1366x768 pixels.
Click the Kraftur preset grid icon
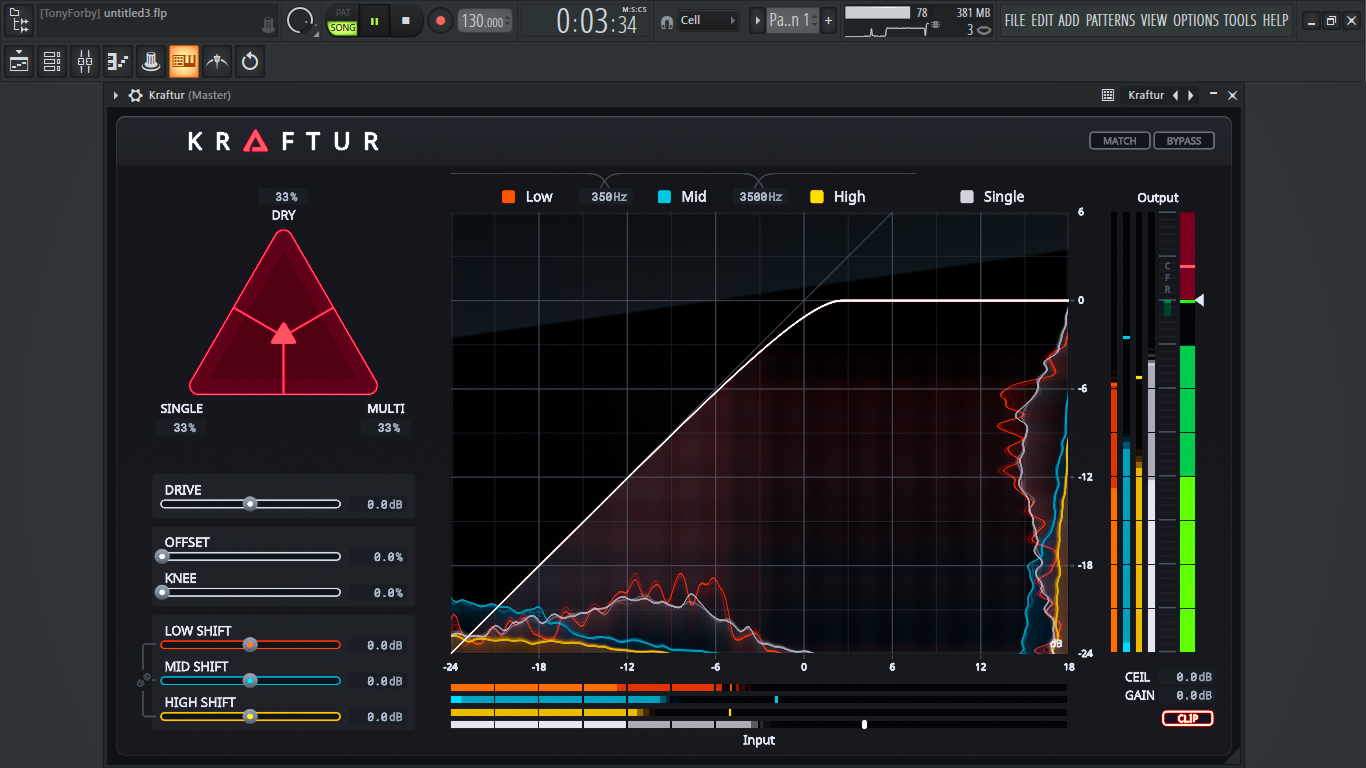1108,95
